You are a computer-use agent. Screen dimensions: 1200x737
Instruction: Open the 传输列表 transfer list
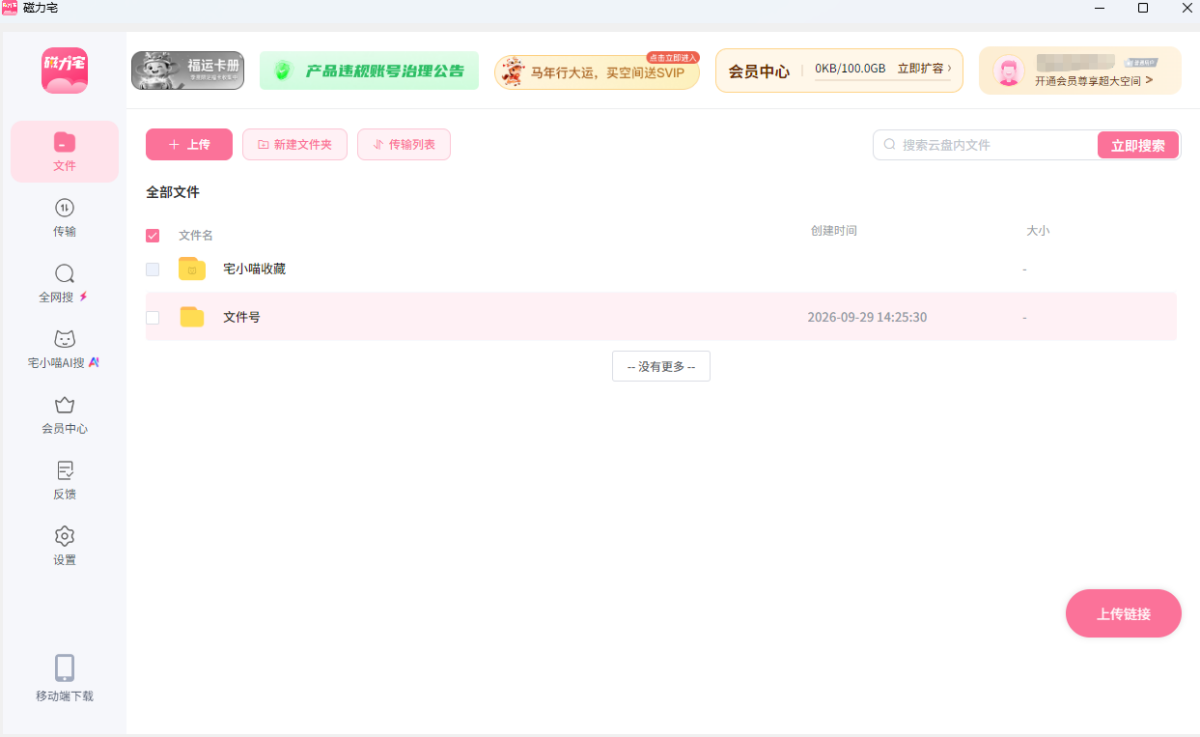click(x=404, y=145)
